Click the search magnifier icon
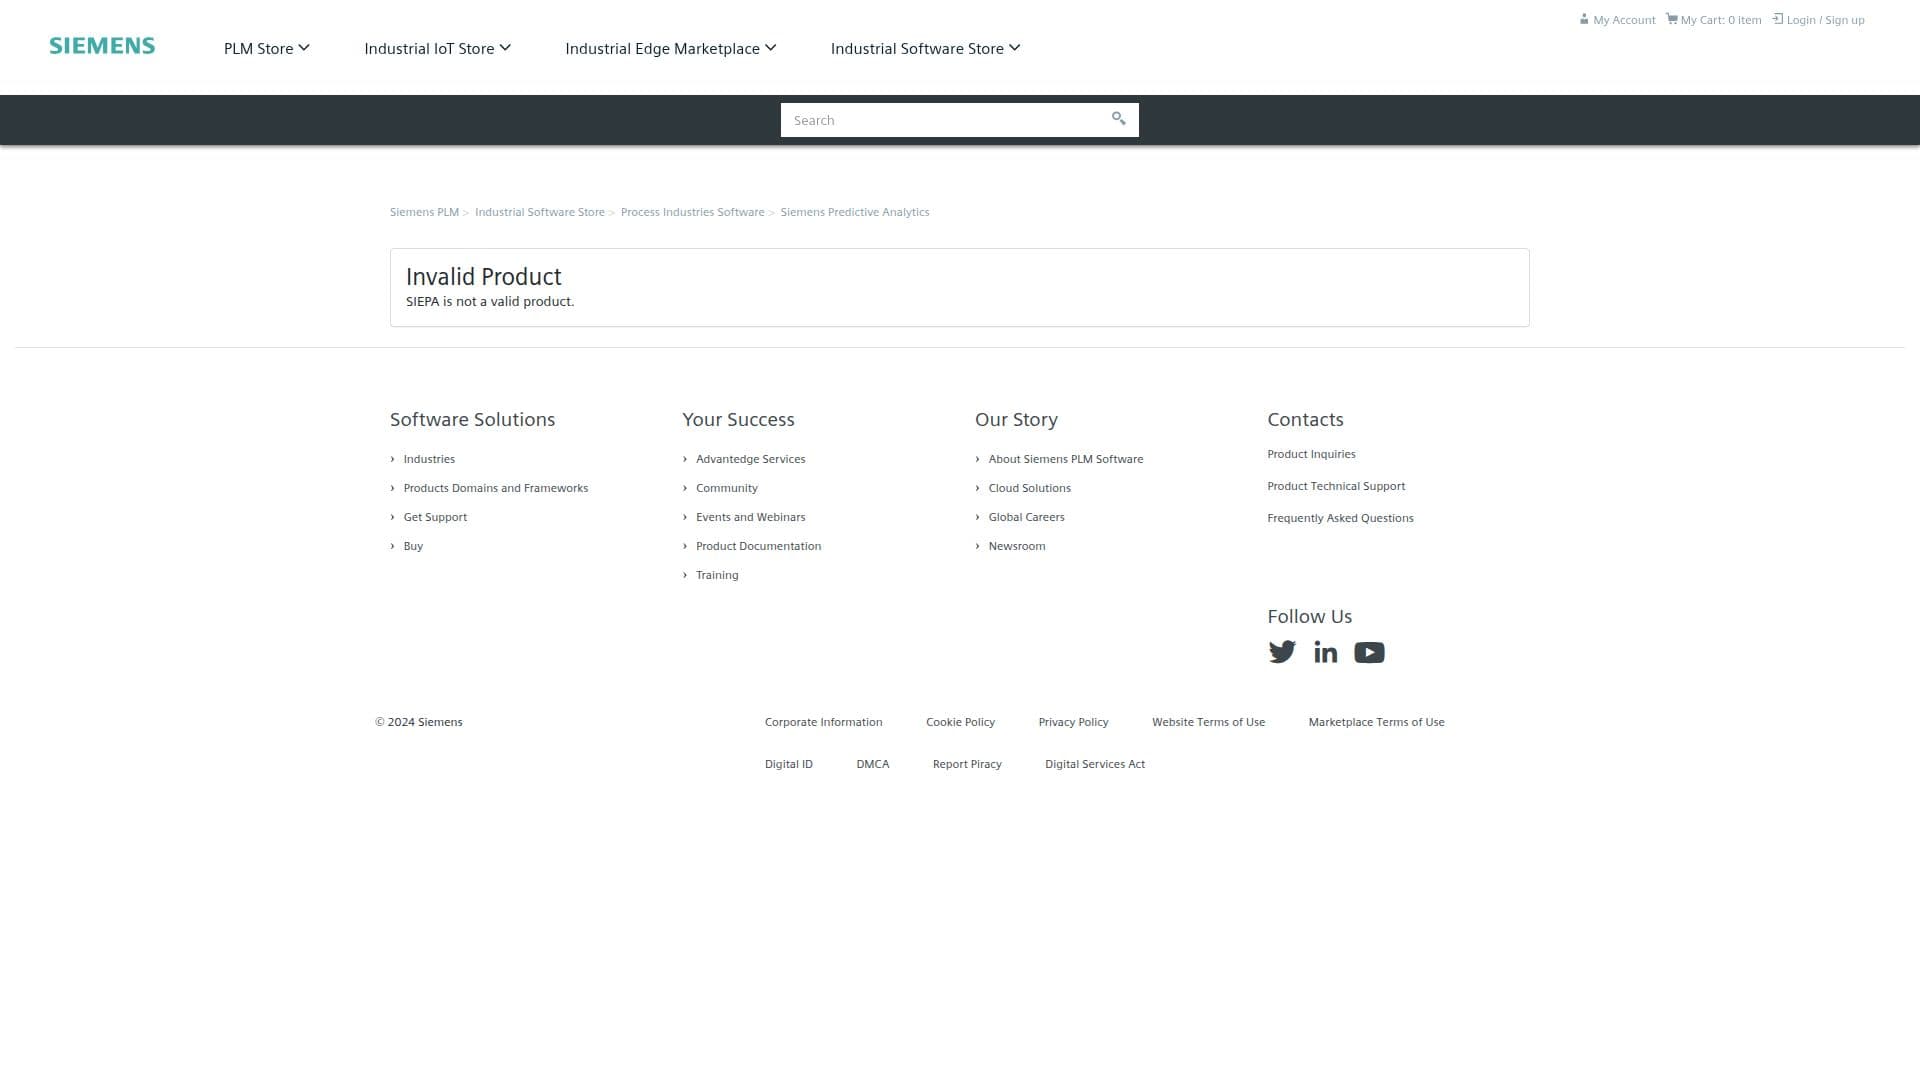The height and width of the screenshot is (1080, 1920). (x=1118, y=119)
